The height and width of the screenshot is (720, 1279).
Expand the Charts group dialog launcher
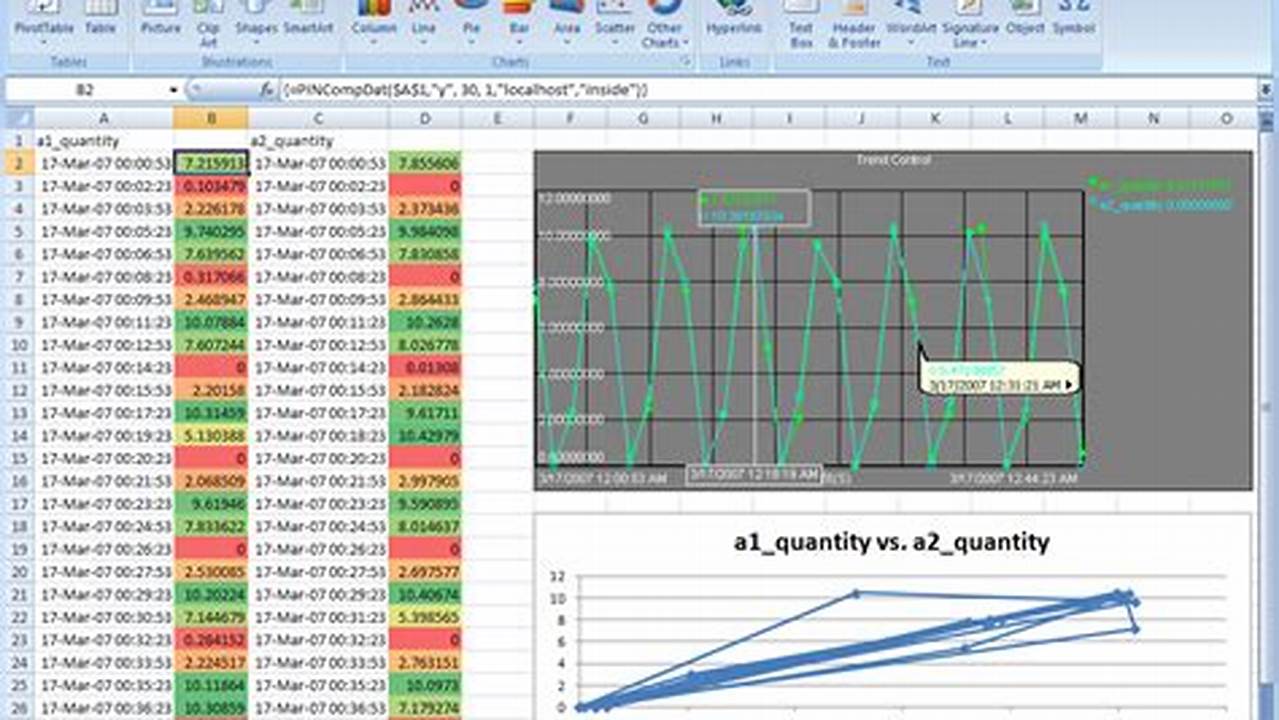[x=686, y=61]
